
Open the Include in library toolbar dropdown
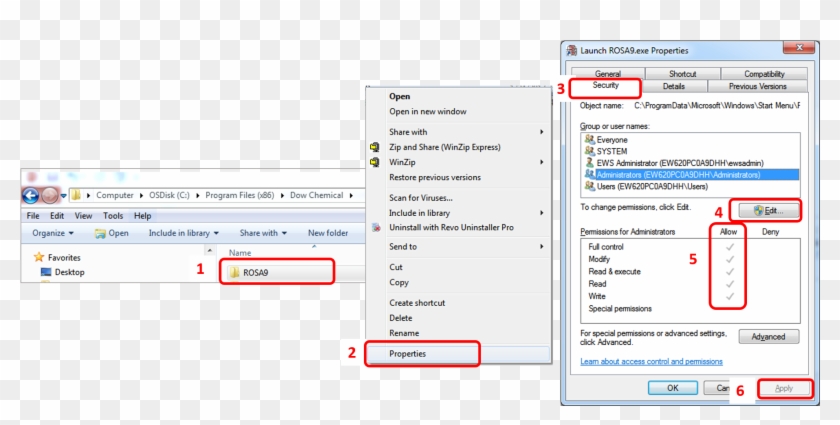coord(184,233)
